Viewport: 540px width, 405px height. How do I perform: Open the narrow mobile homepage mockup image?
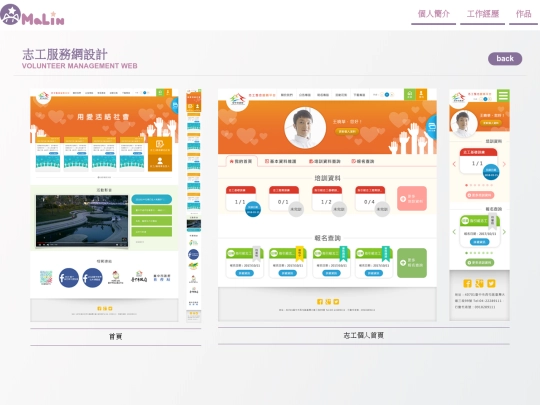tap(194, 206)
